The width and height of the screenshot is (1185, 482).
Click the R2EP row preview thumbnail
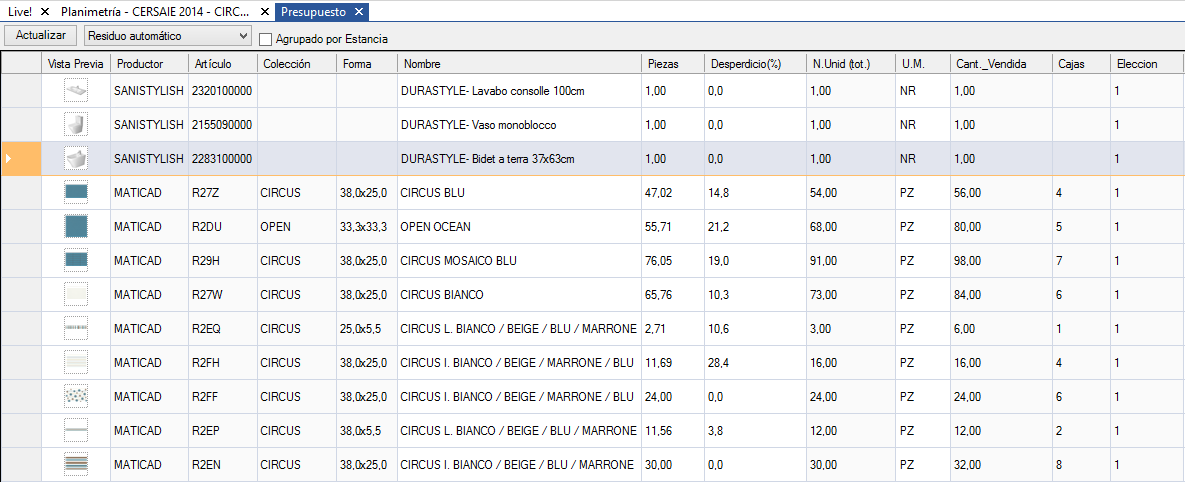(x=76, y=431)
